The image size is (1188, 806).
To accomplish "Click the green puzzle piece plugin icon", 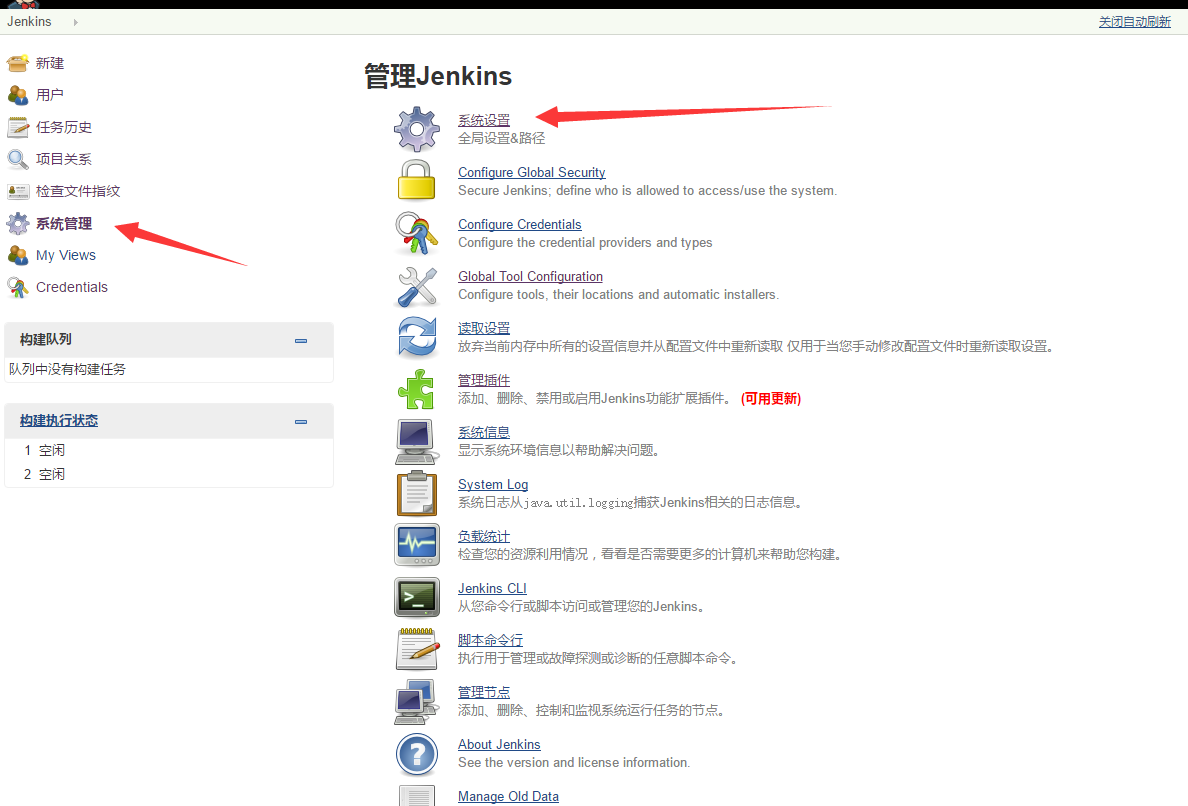I will pyautogui.click(x=417, y=389).
